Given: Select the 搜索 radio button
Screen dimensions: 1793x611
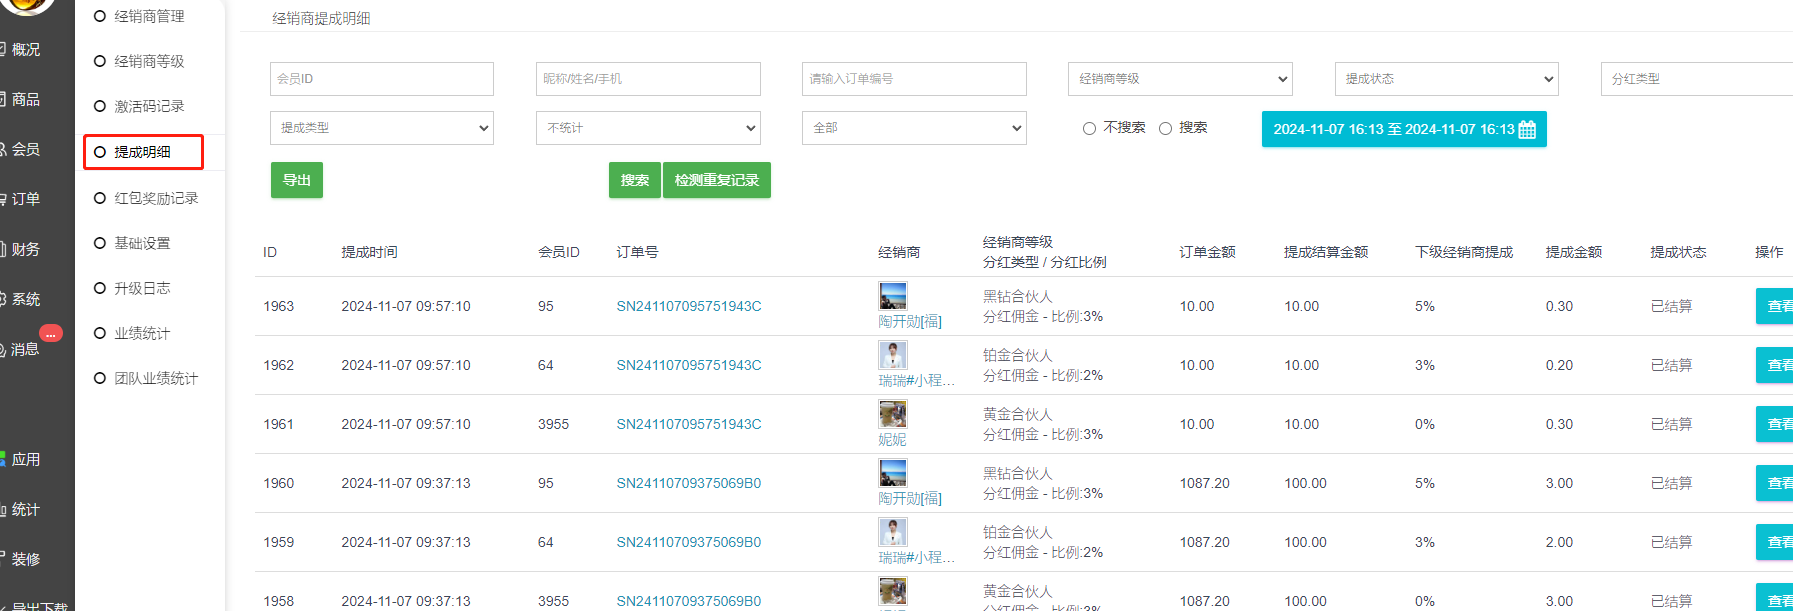Looking at the screenshot, I should tap(1165, 128).
